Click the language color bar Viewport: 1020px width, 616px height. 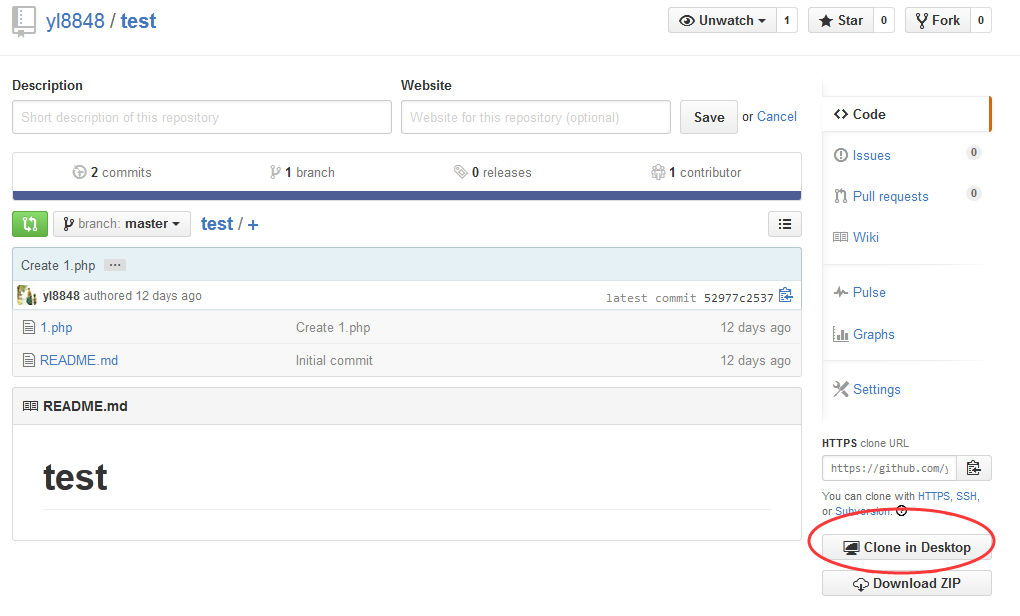click(x=407, y=195)
